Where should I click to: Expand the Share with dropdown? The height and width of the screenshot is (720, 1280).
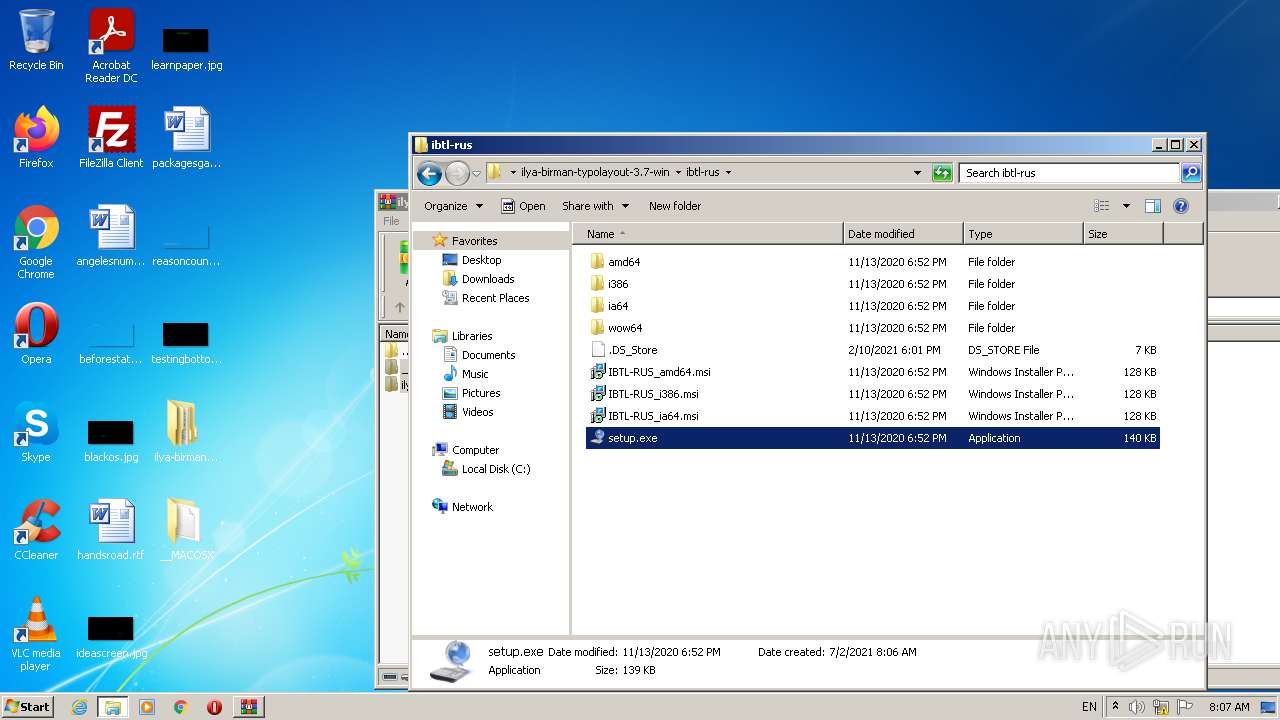[596, 206]
